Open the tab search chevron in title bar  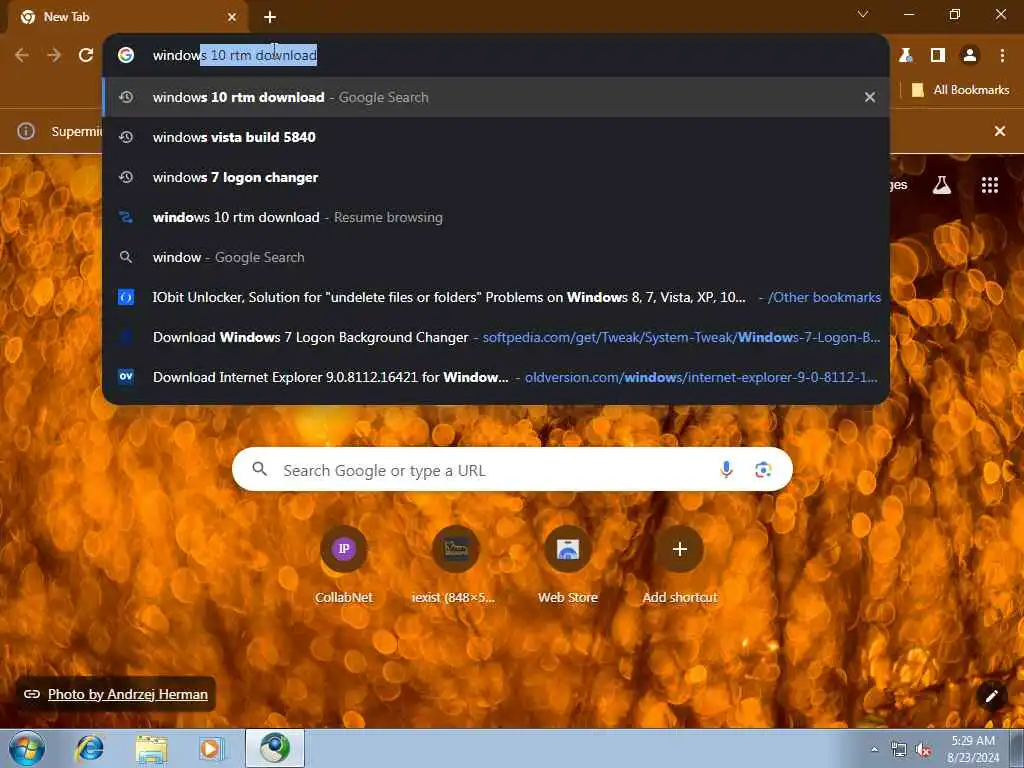pos(863,14)
